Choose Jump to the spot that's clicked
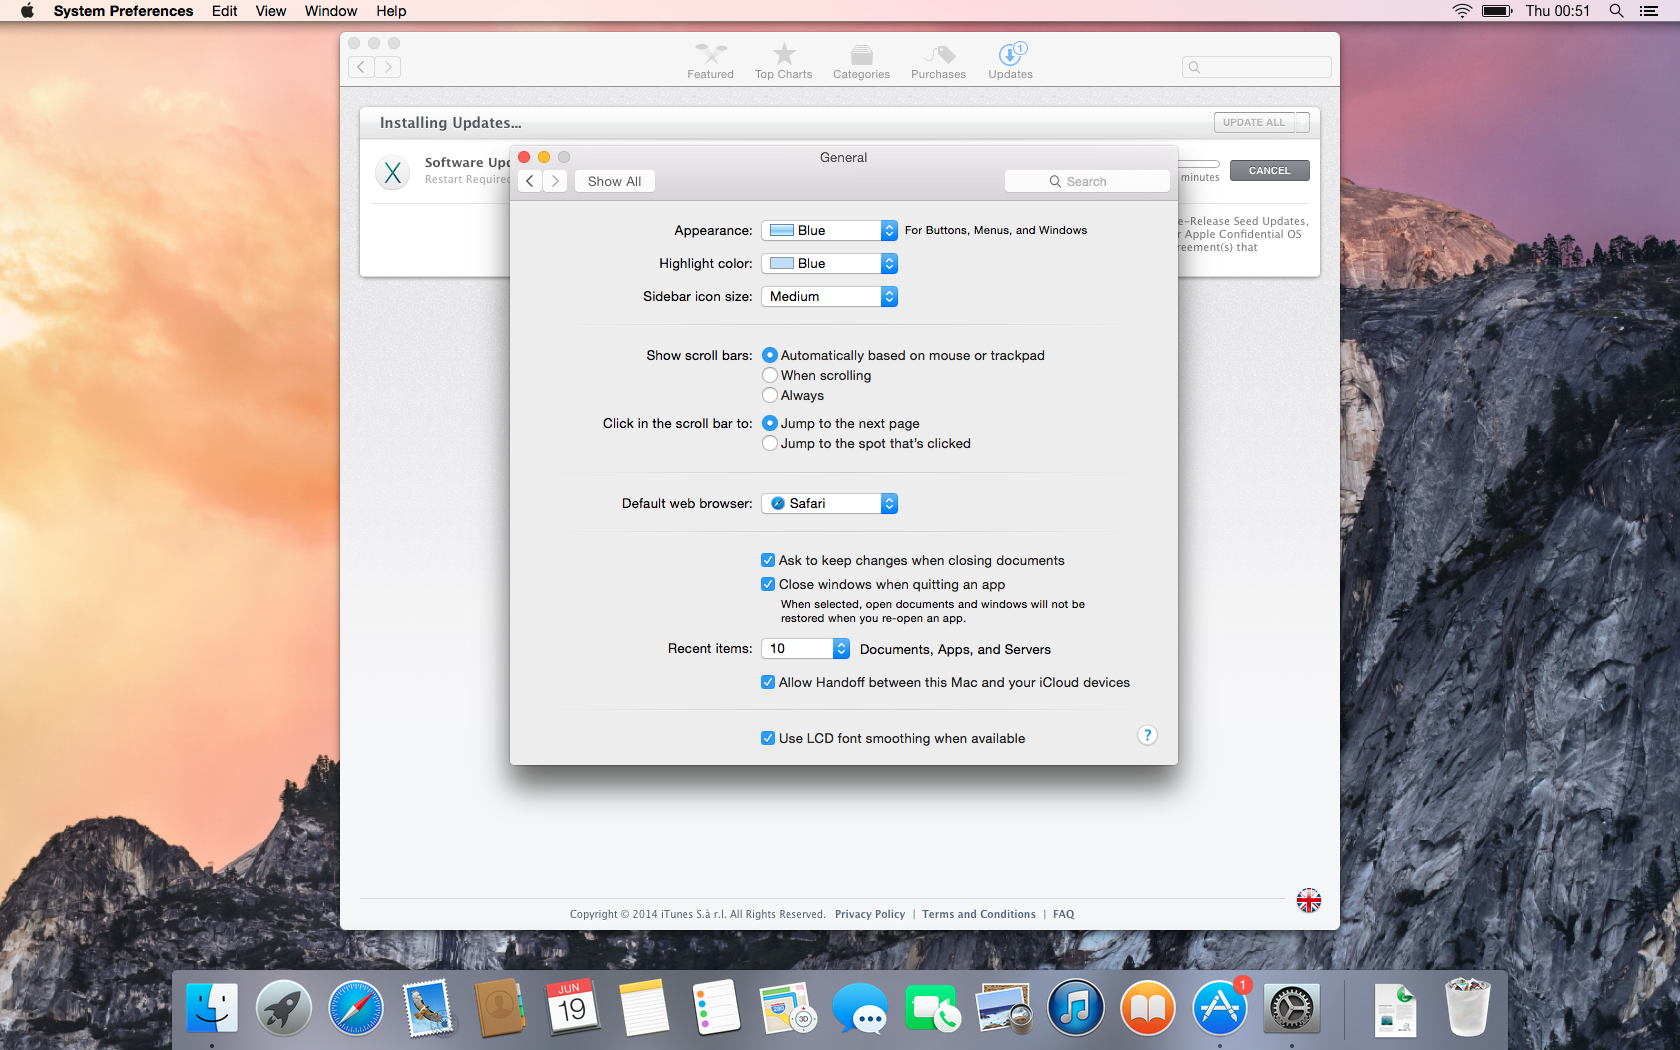This screenshot has width=1680, height=1050. coord(770,443)
